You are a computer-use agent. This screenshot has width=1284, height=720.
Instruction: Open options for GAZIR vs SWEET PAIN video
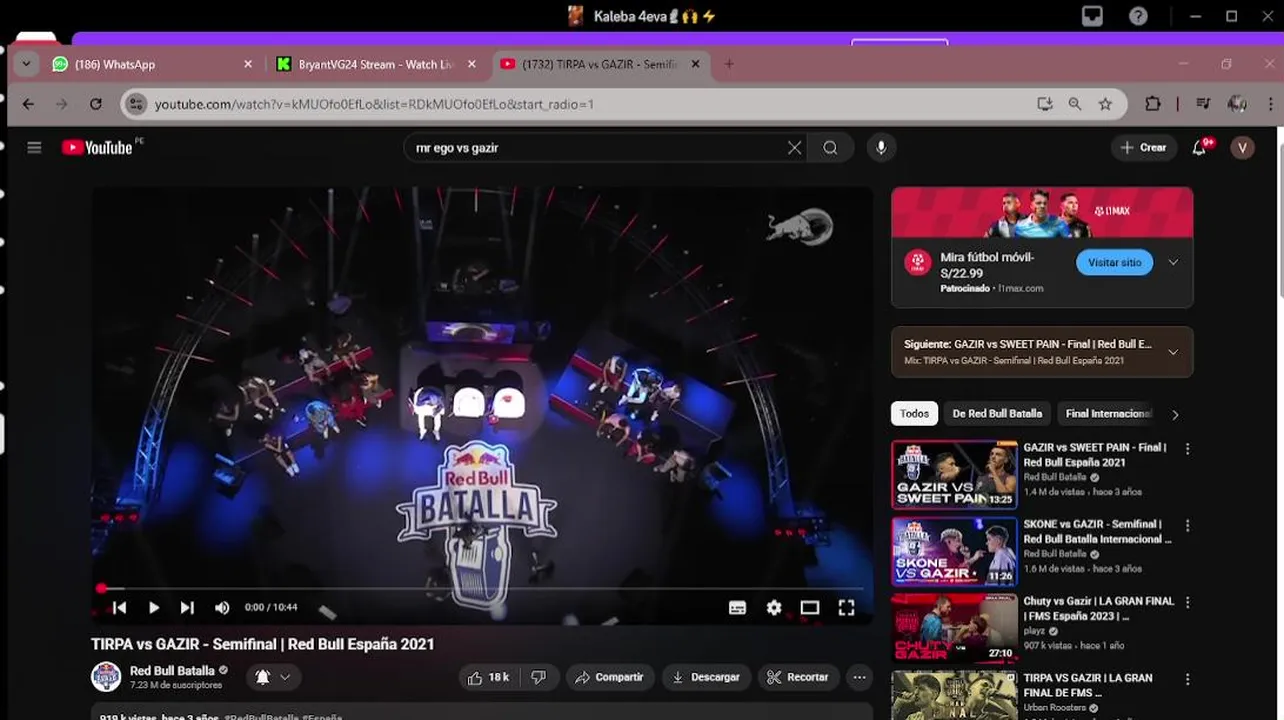[x=1188, y=450]
